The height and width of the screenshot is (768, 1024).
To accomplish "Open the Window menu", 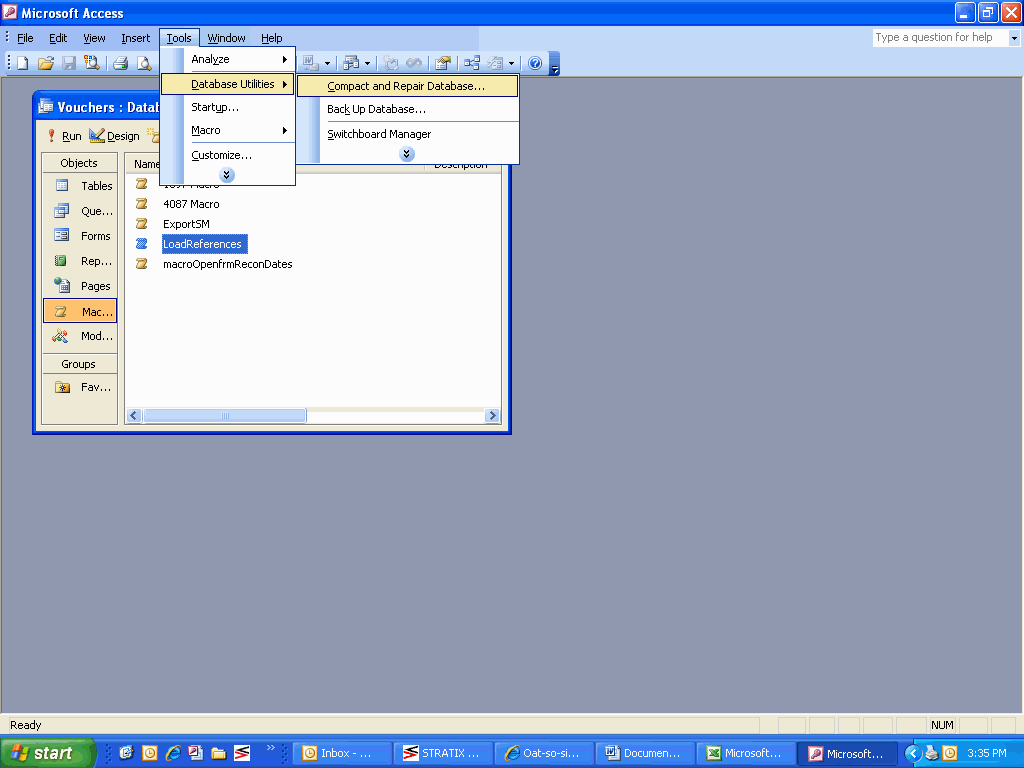I will click(227, 38).
